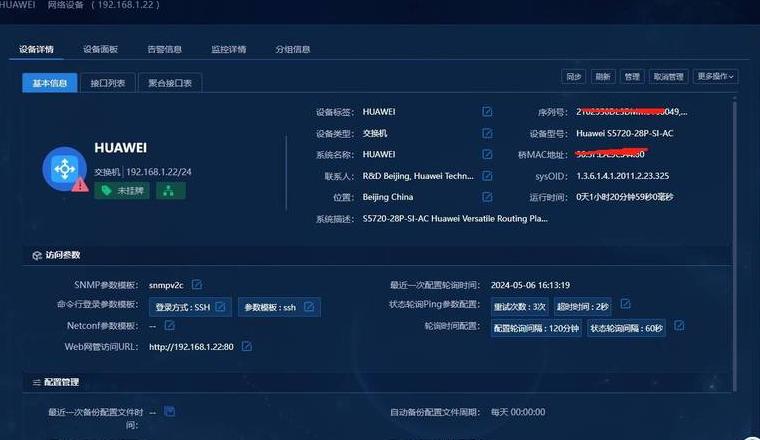The height and width of the screenshot is (440, 760).
Task: Select the 基本信息 sub-tab
Action: 49,83
